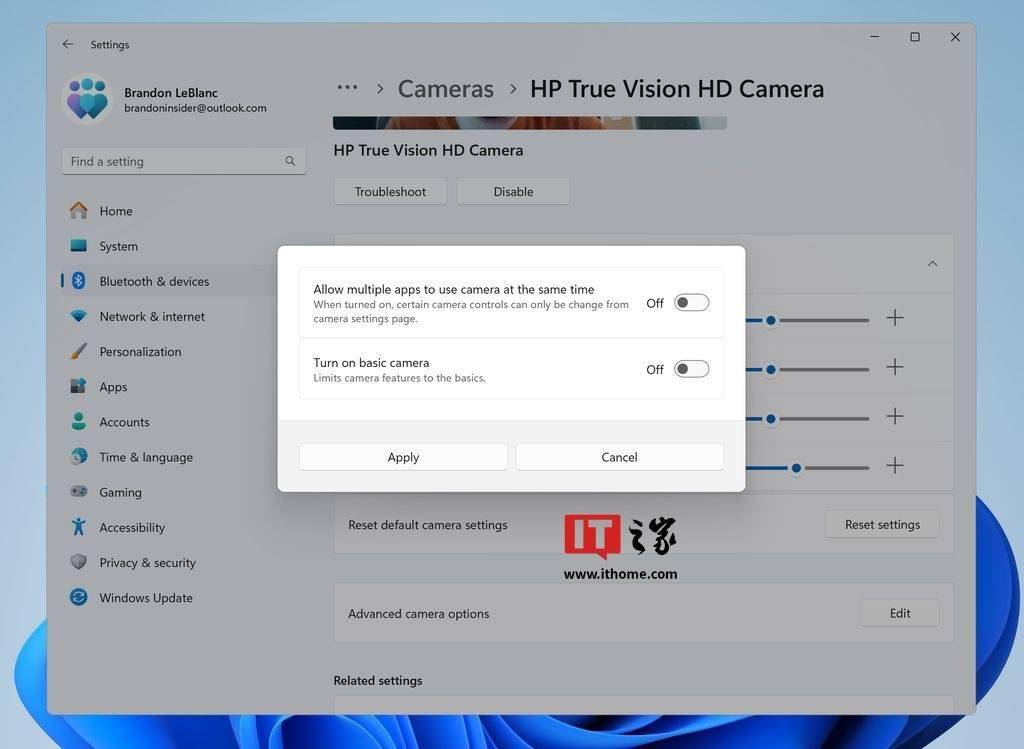
Task: Open Windows Update label
Action: click(x=146, y=598)
